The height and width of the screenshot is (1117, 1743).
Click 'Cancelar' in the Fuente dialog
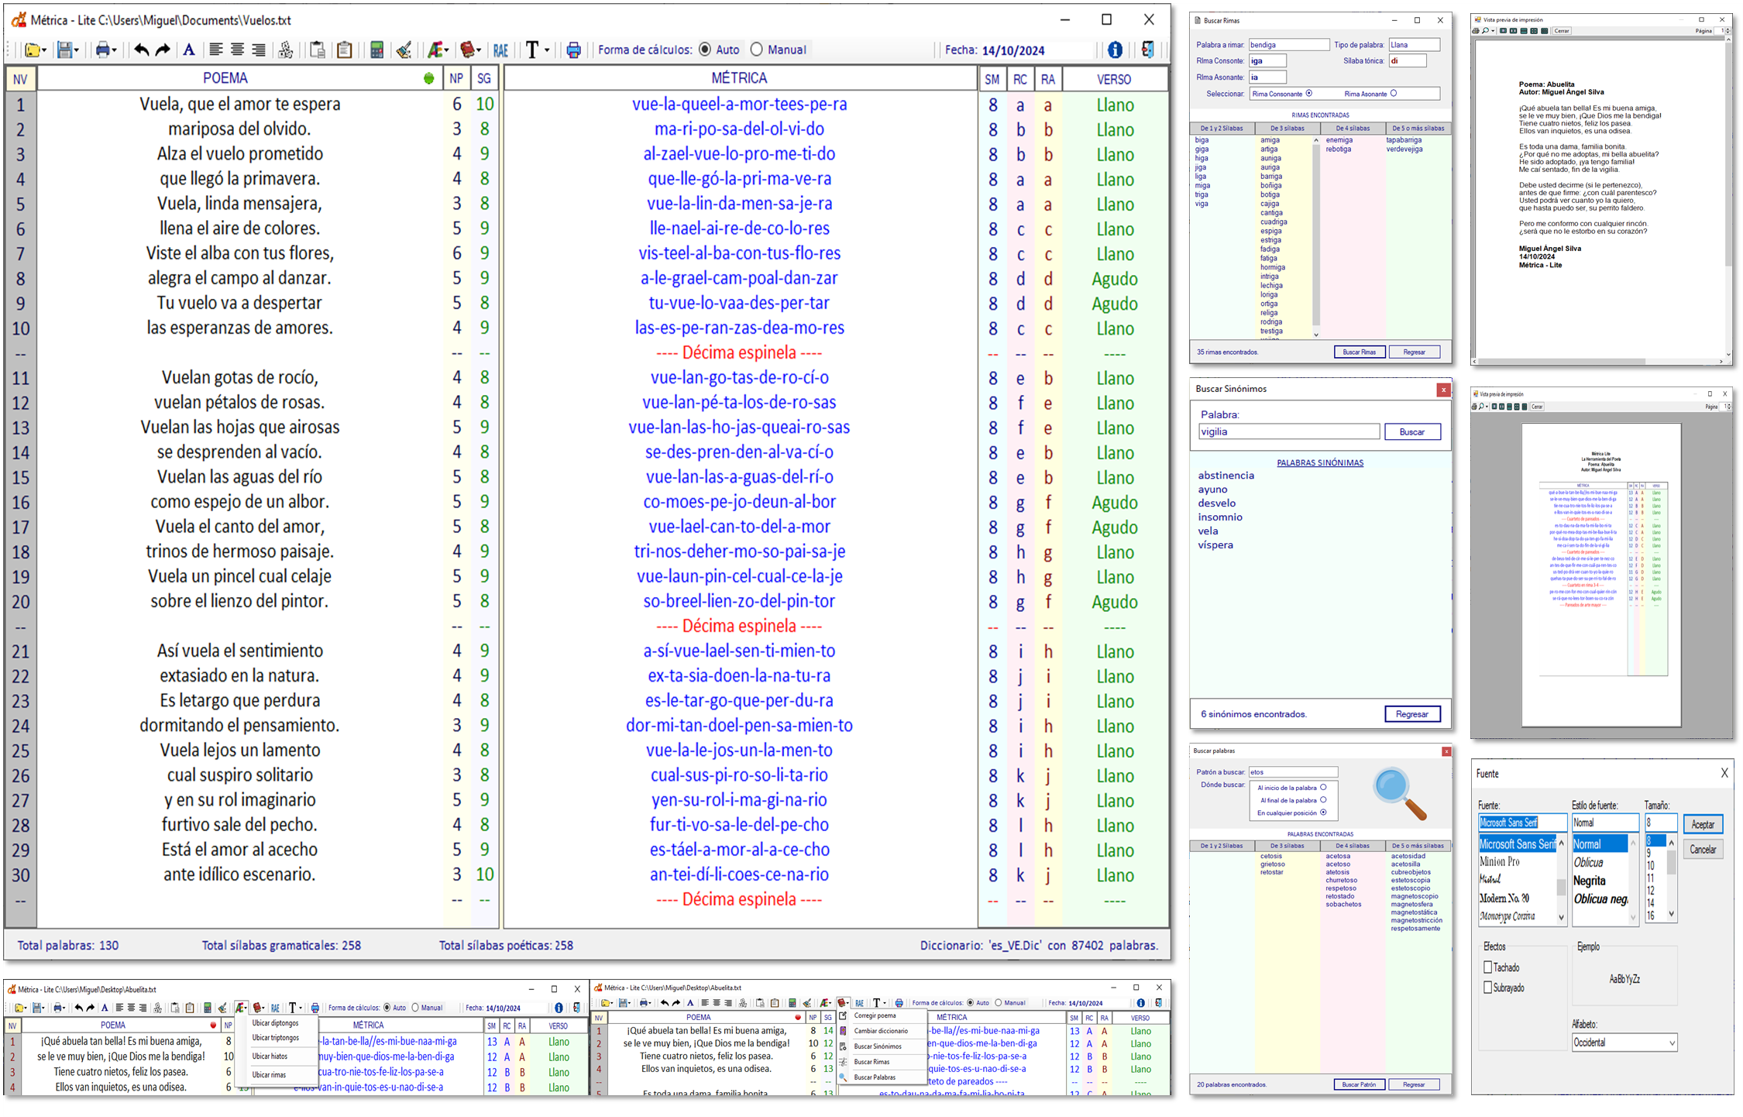1703,850
